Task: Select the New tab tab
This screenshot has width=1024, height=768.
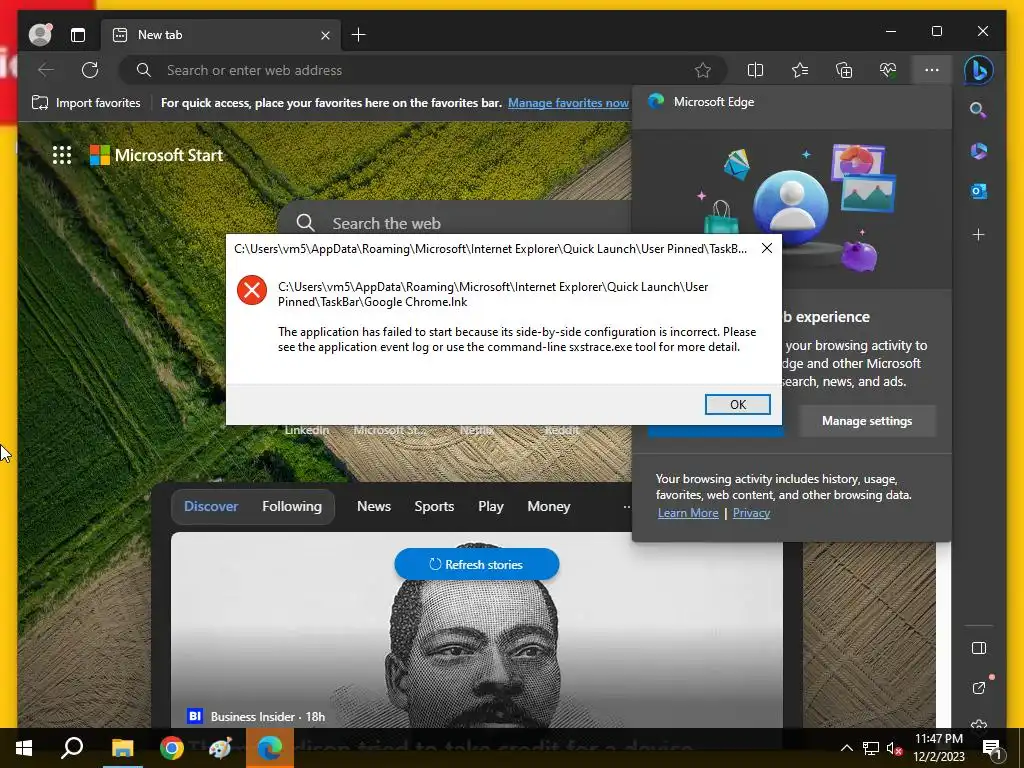Action: 220,35
